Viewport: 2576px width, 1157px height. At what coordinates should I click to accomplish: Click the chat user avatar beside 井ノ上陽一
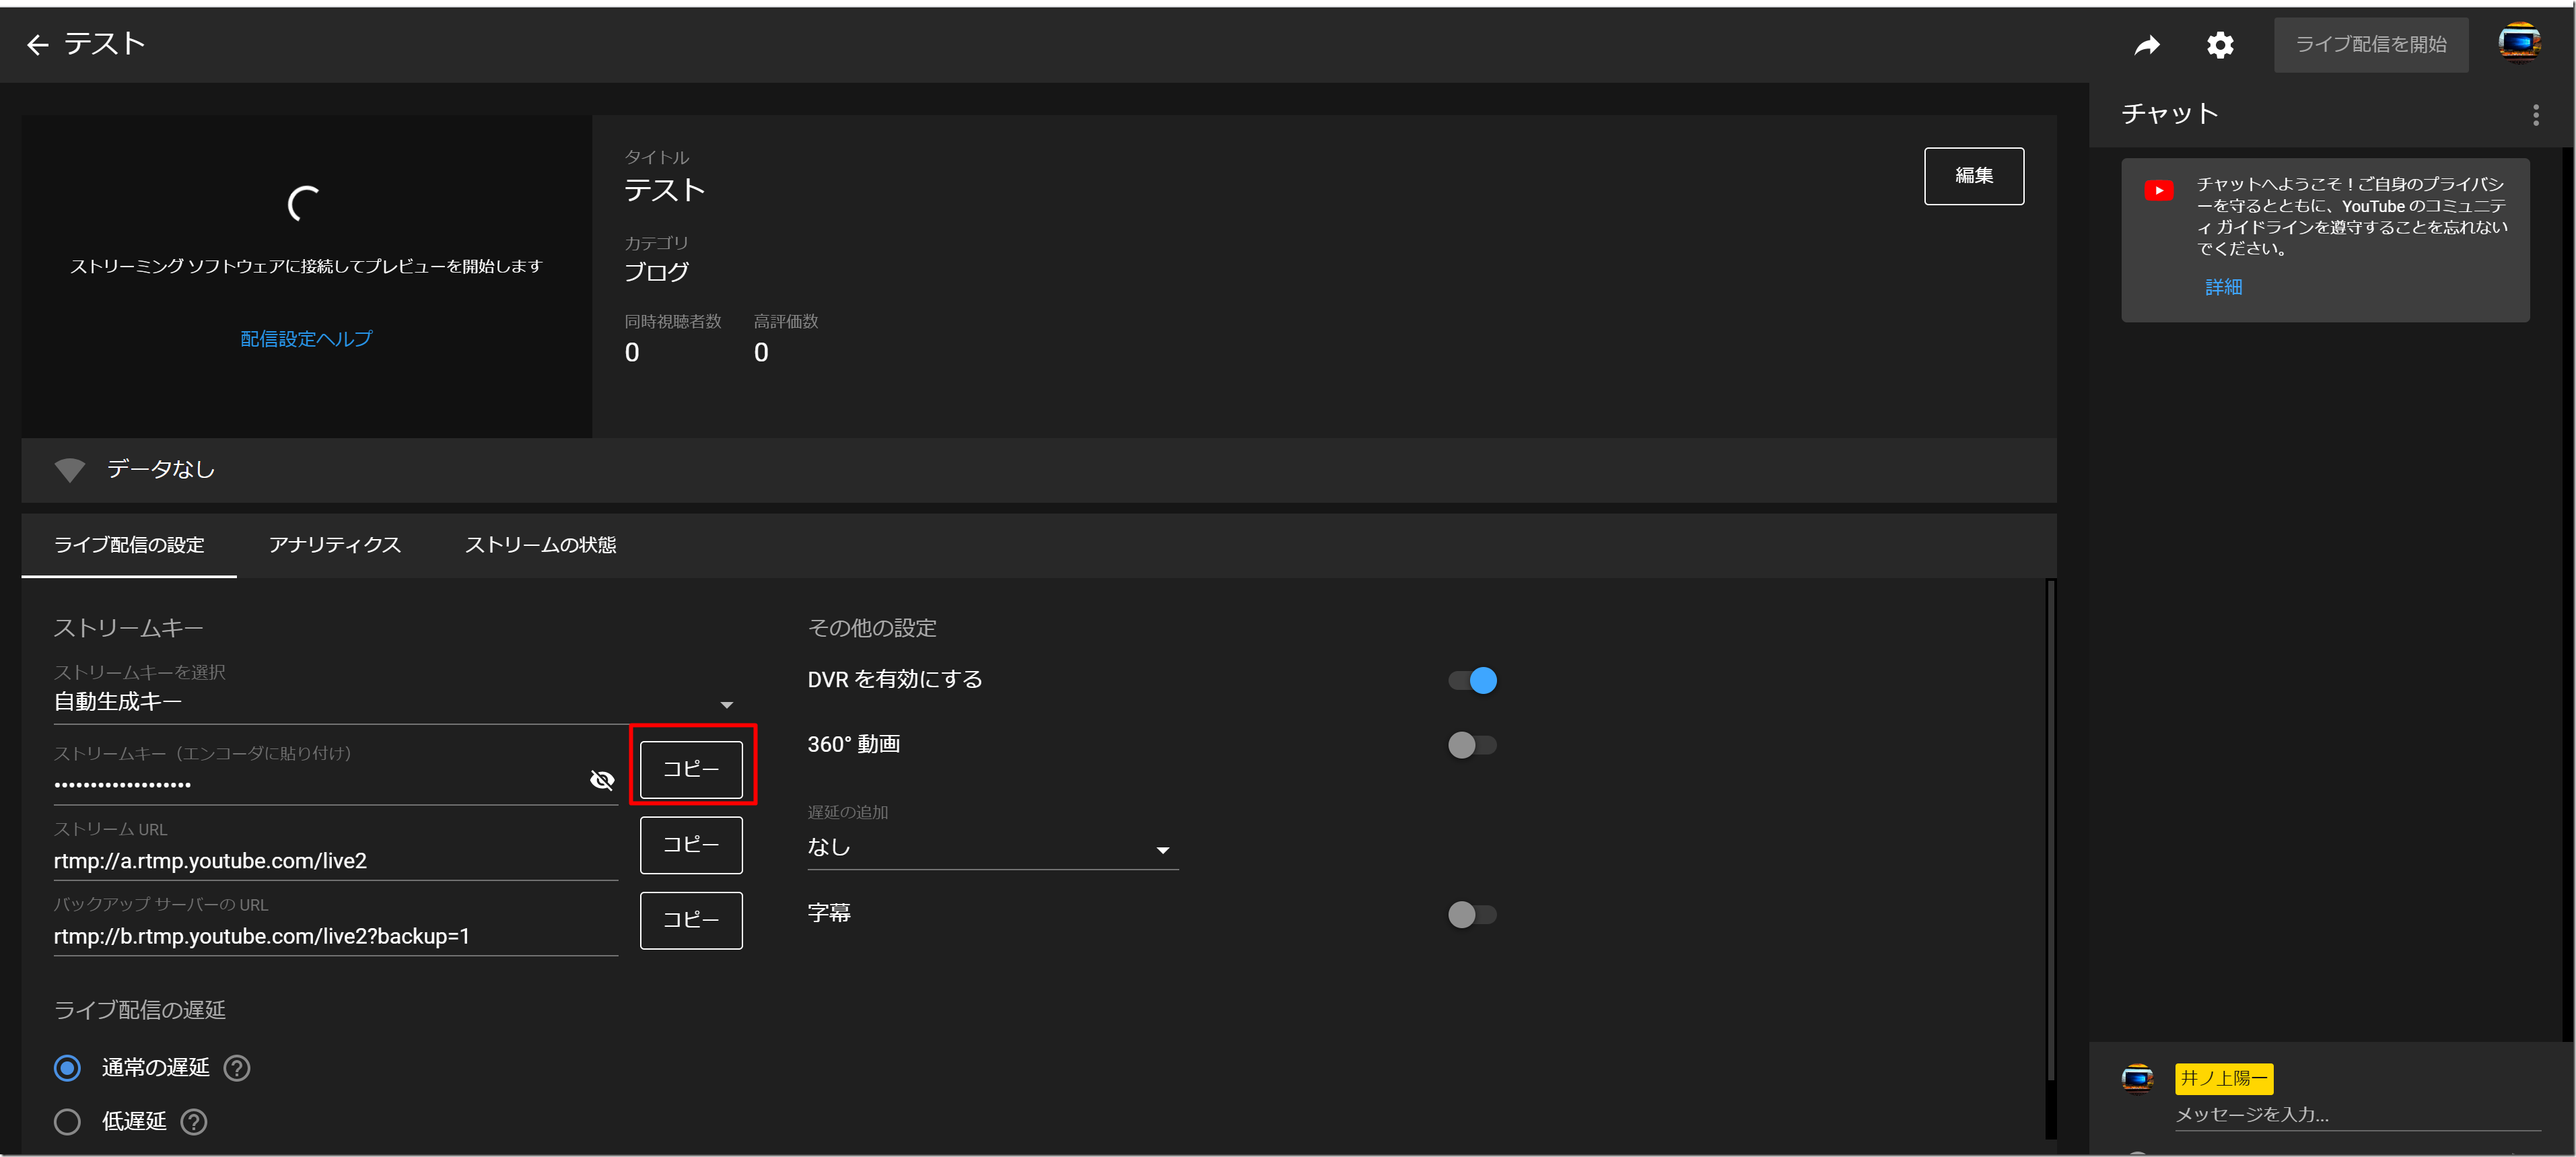pyautogui.click(x=2137, y=1078)
